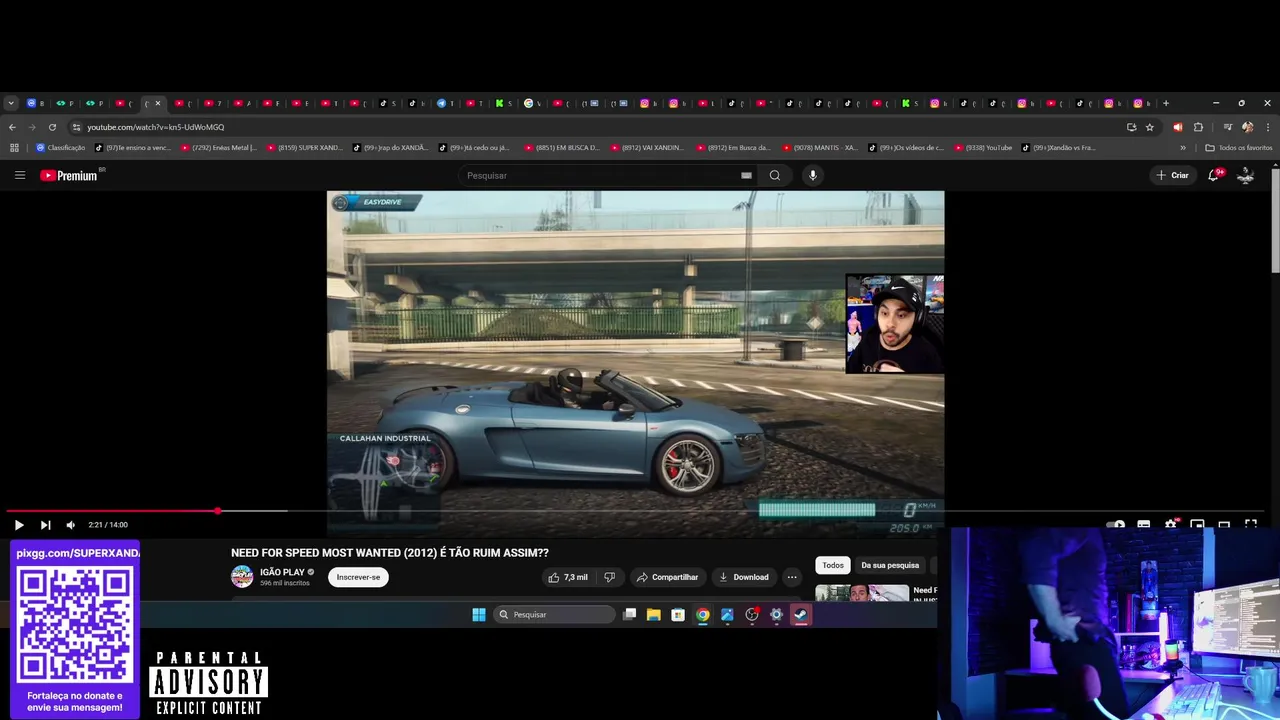Enter fullscreen mode in video player
This screenshot has height=720, width=1280.
pyautogui.click(x=1250, y=524)
